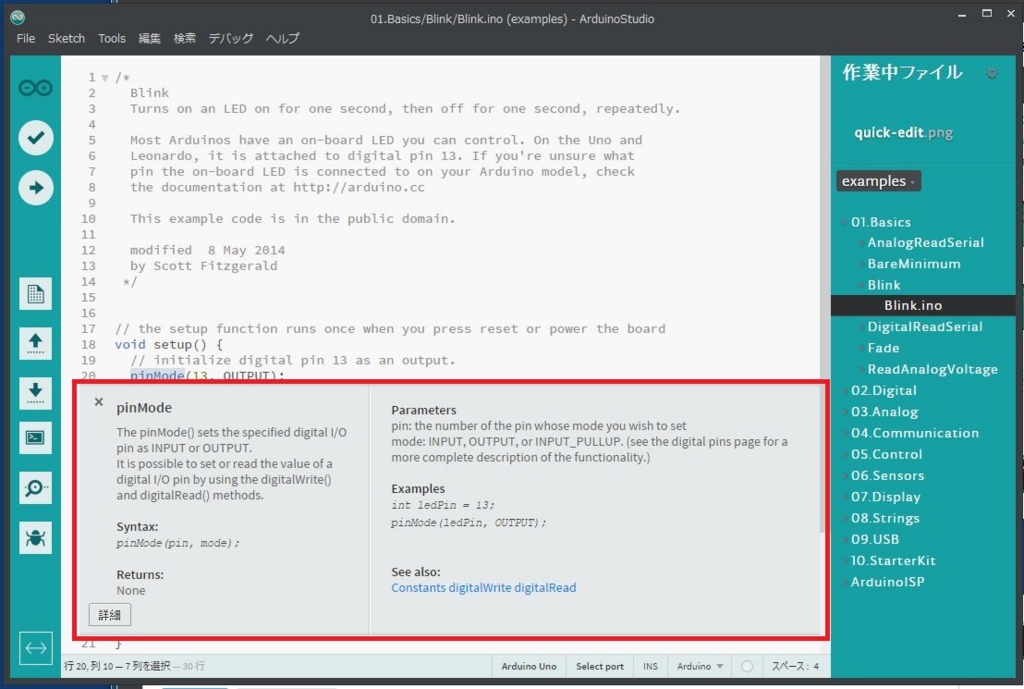
Task: Open the Arduino language mode dropdown
Action: [x=699, y=666]
